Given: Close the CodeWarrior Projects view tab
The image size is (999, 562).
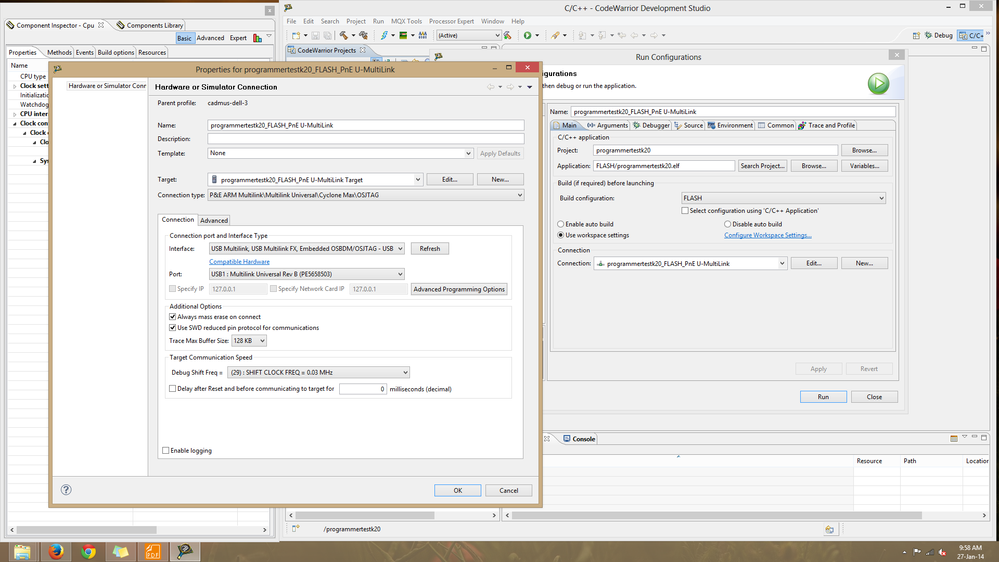Looking at the screenshot, I should tap(363, 50).
